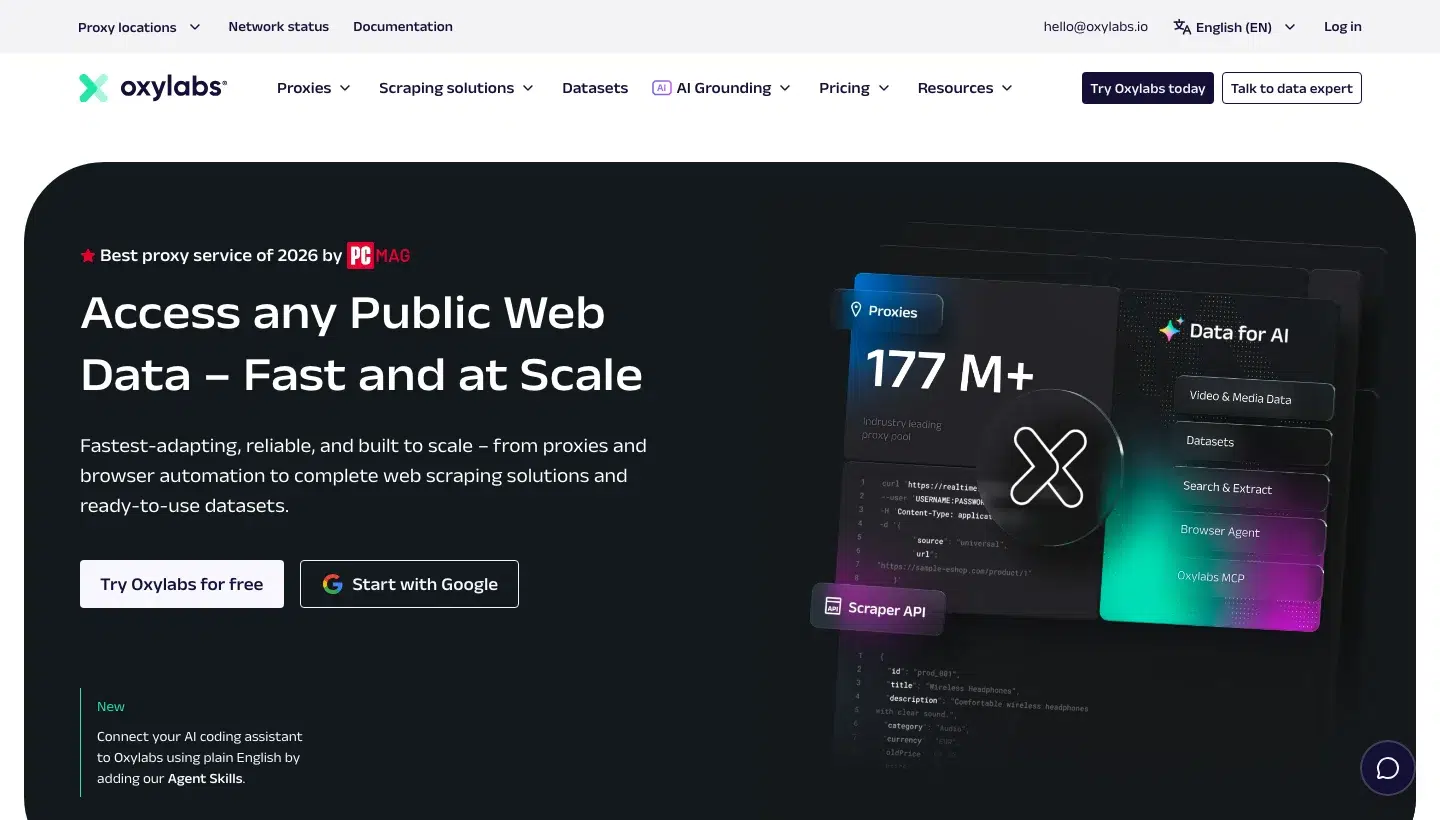Click the sparkle icon beside Data for AI
This screenshot has width=1440, height=820.
tap(1171, 330)
